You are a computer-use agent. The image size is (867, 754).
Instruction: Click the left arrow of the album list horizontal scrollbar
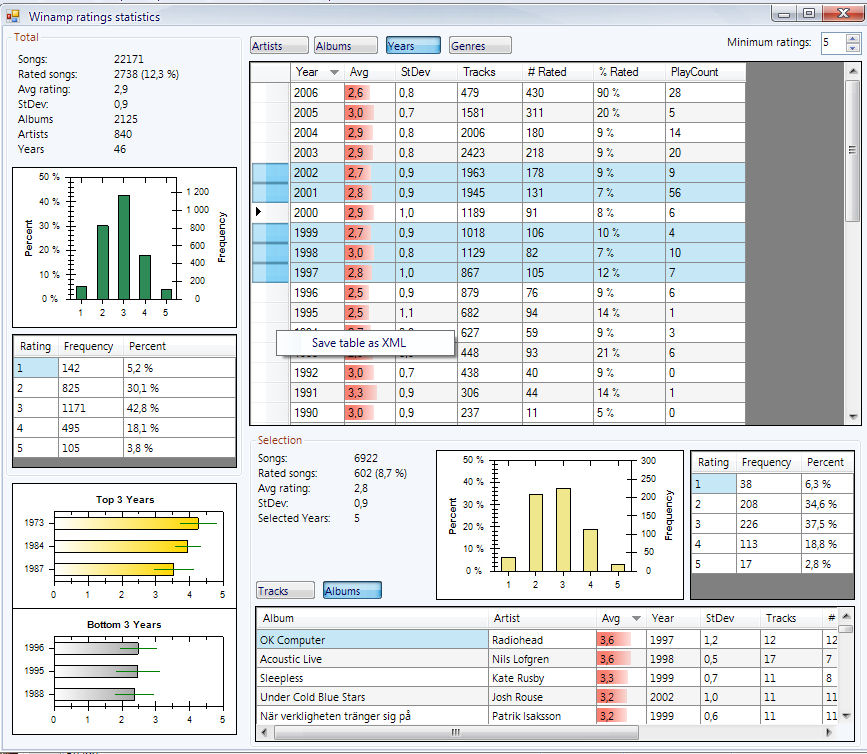coord(264,732)
